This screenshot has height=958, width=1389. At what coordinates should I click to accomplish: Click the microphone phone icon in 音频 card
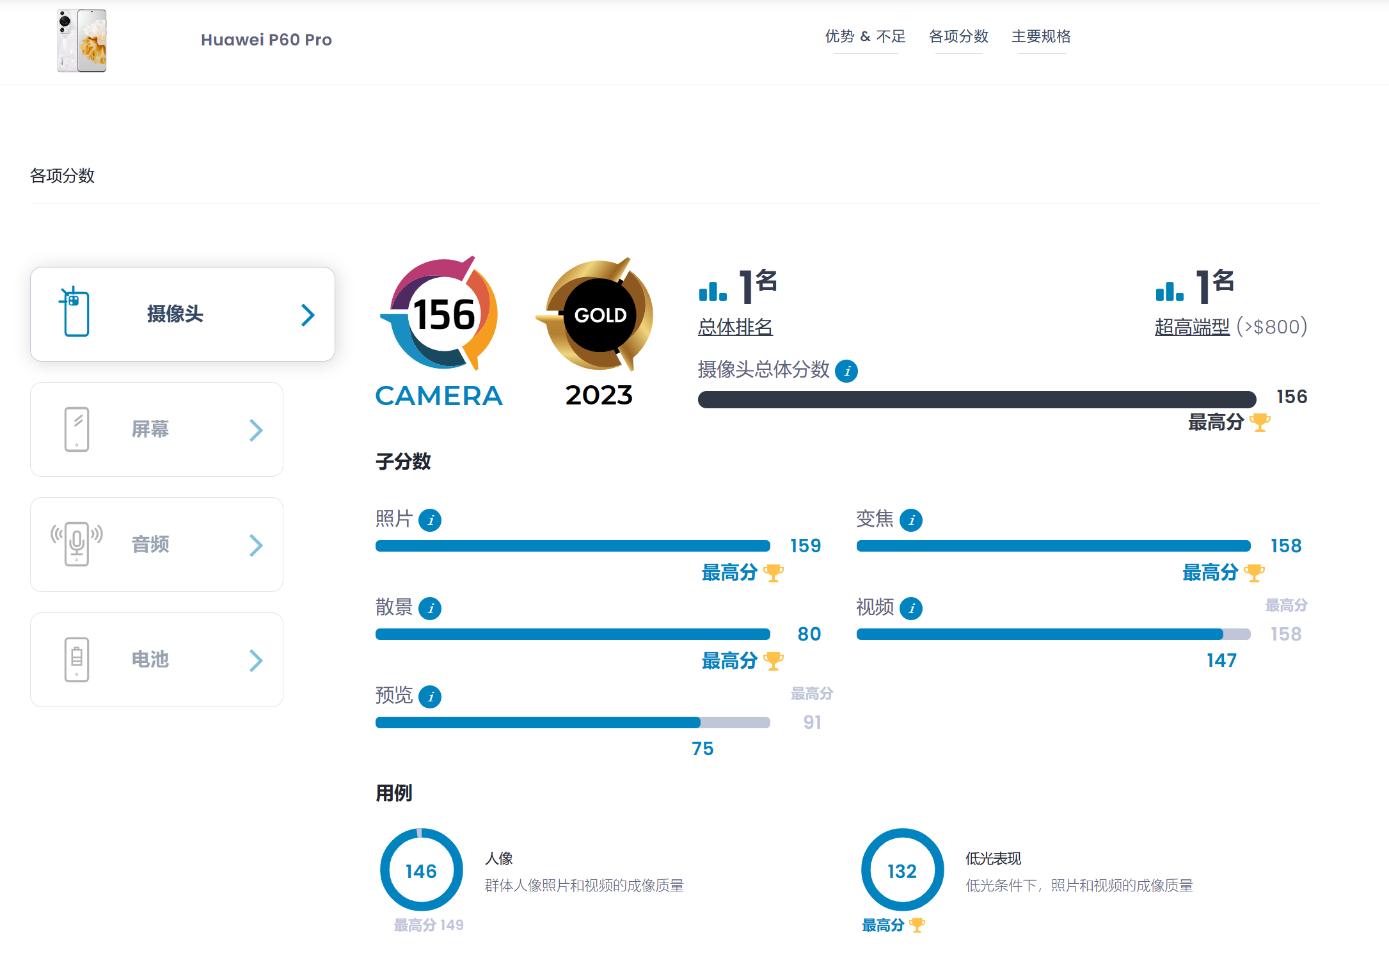click(77, 544)
